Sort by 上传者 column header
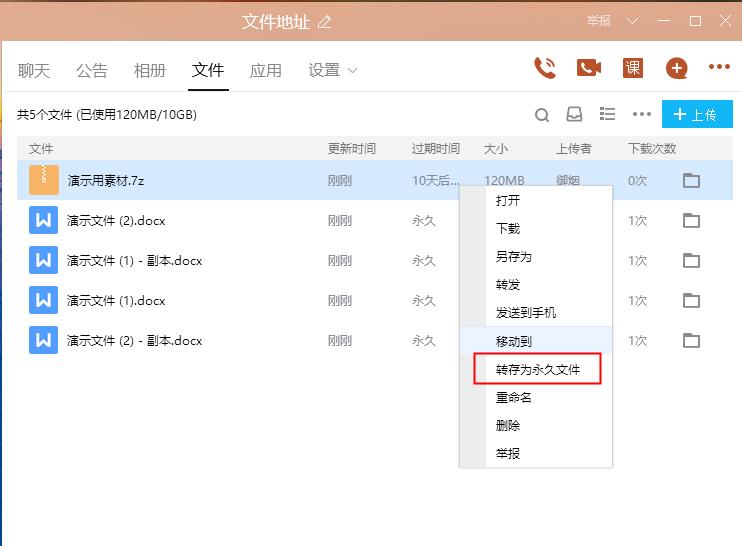 click(574, 149)
